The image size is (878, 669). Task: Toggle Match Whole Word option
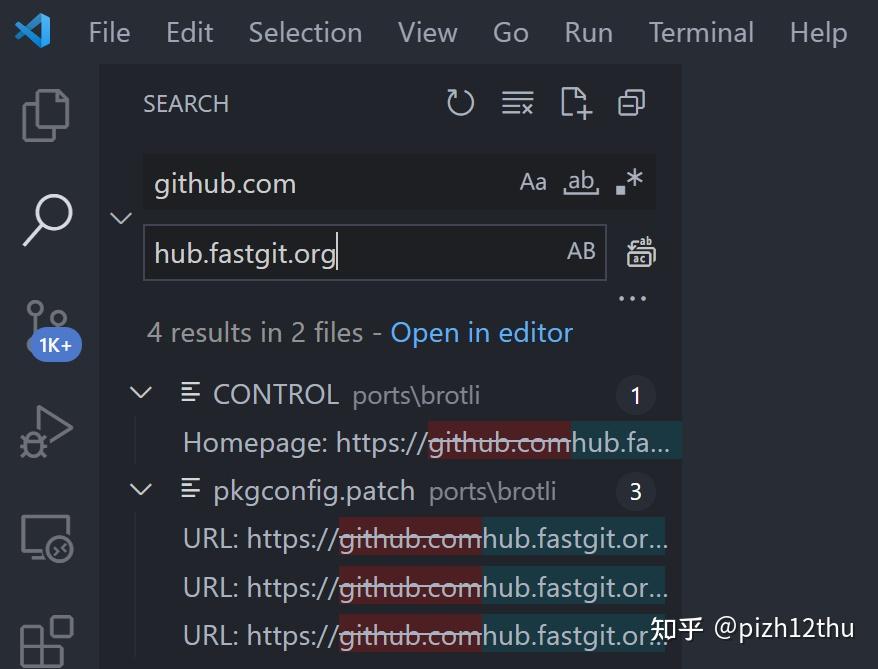click(x=580, y=182)
